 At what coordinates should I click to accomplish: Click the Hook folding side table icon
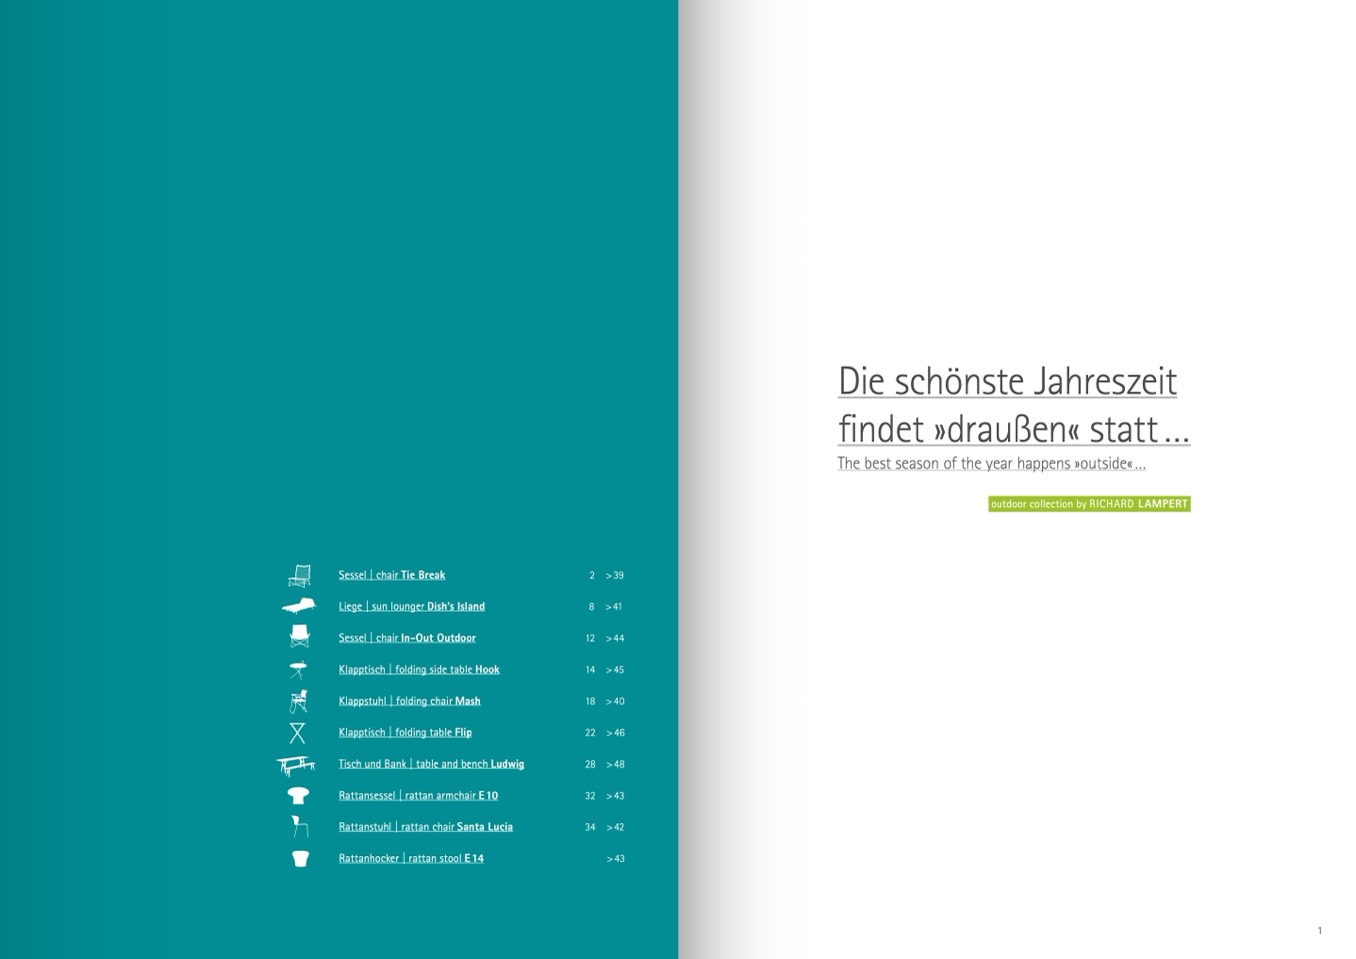[298, 669]
